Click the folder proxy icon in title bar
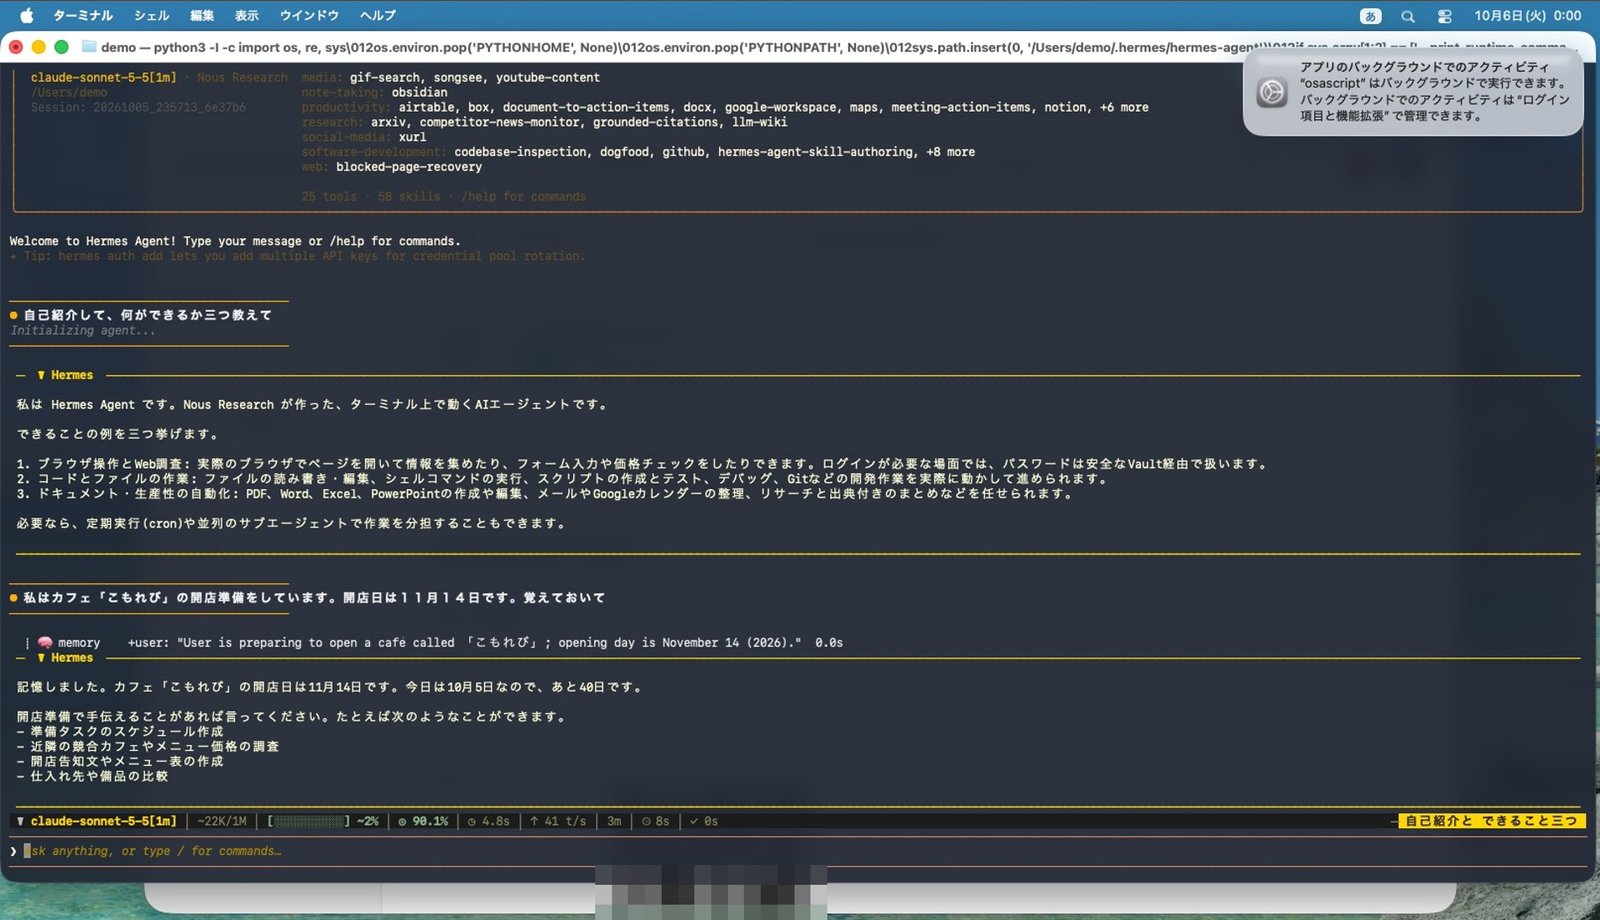 (89, 47)
